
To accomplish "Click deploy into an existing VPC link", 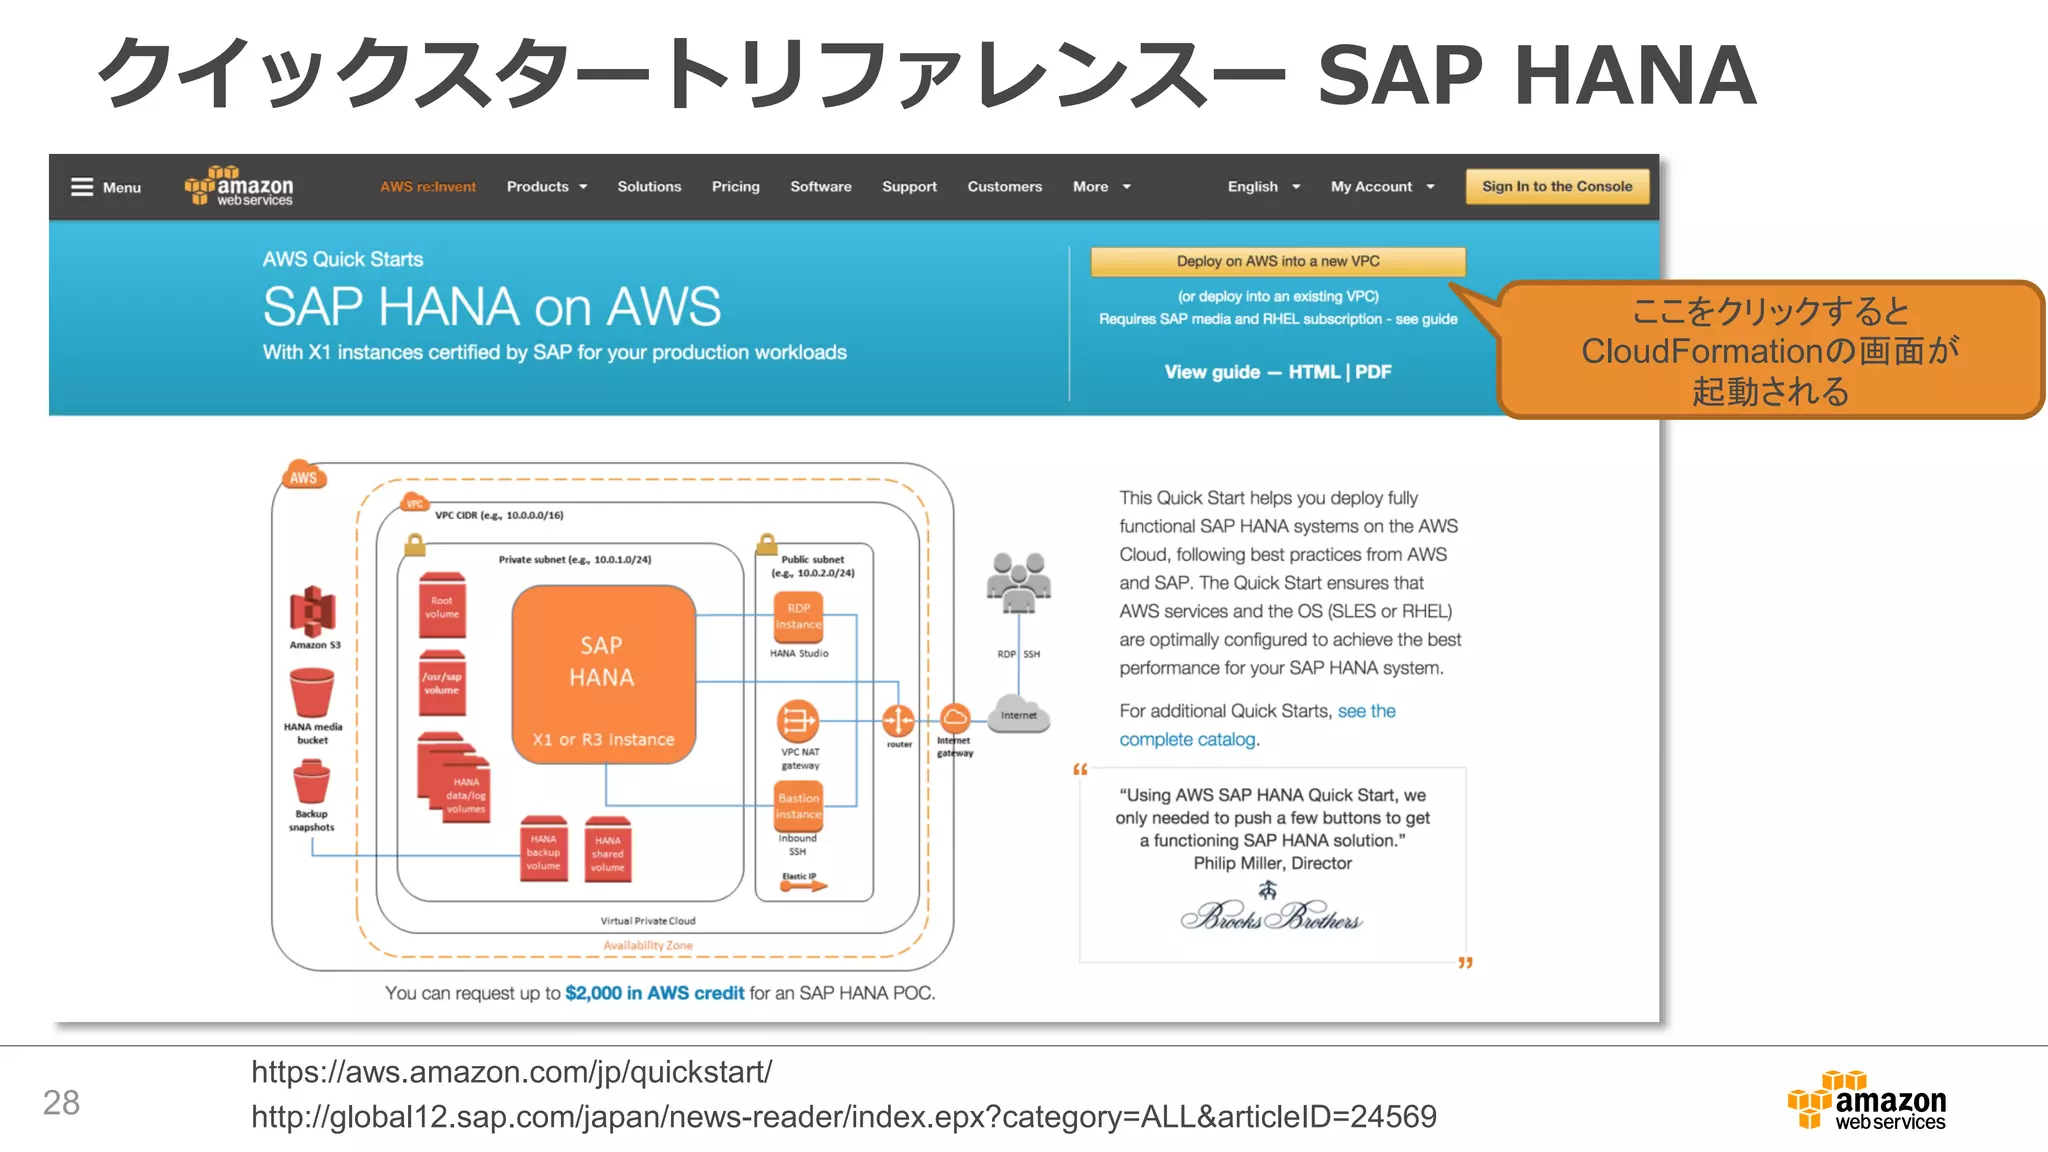I will tap(1278, 296).
